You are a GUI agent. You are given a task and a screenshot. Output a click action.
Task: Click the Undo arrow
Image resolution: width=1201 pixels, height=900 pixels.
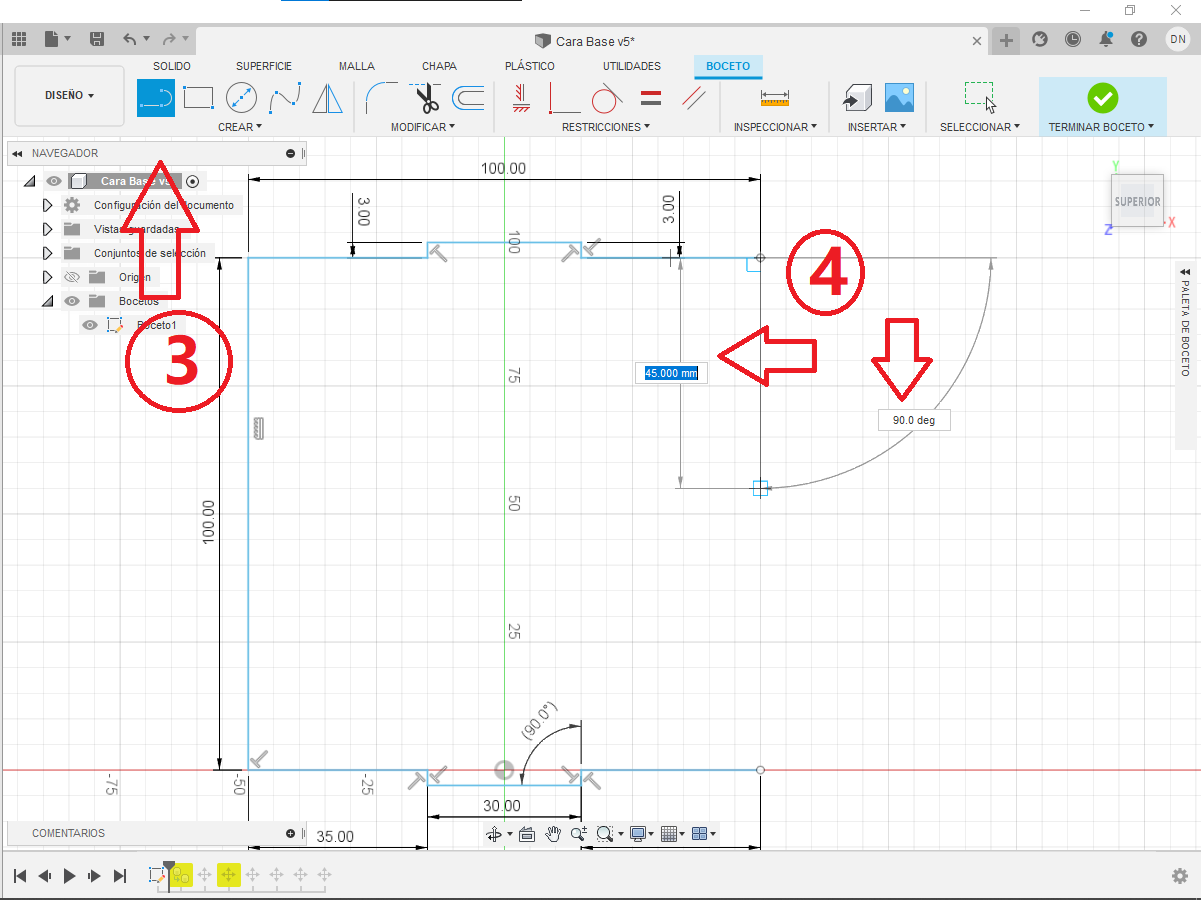129,39
